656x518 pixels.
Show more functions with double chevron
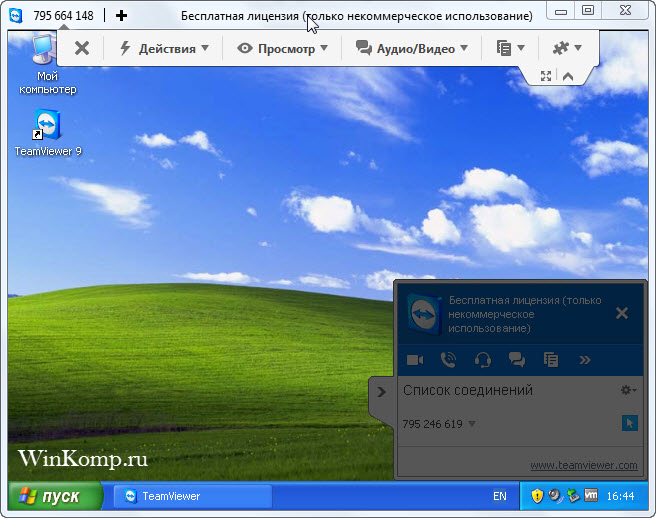point(584,360)
